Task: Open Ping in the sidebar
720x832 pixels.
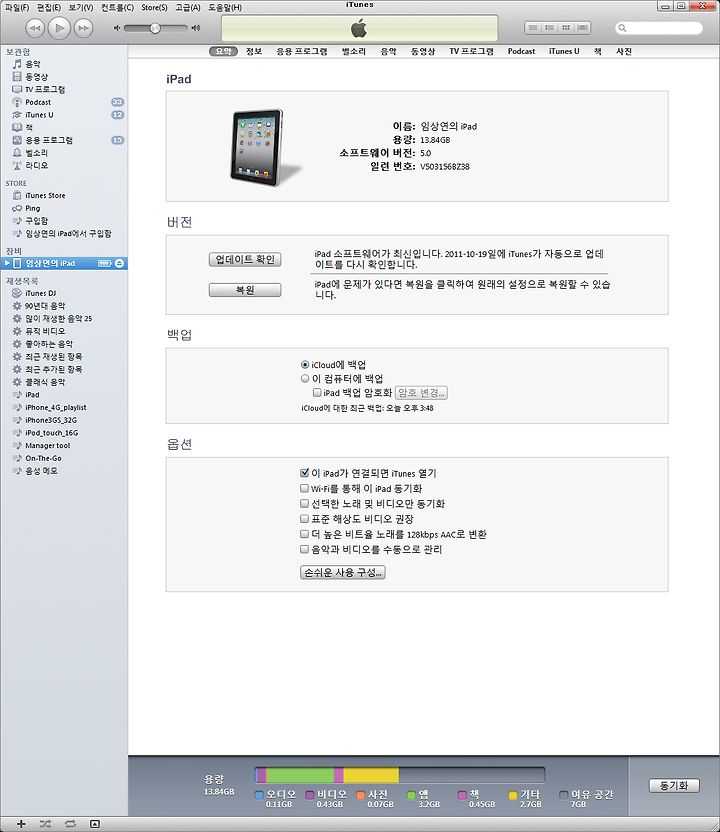Action: click(x=32, y=208)
